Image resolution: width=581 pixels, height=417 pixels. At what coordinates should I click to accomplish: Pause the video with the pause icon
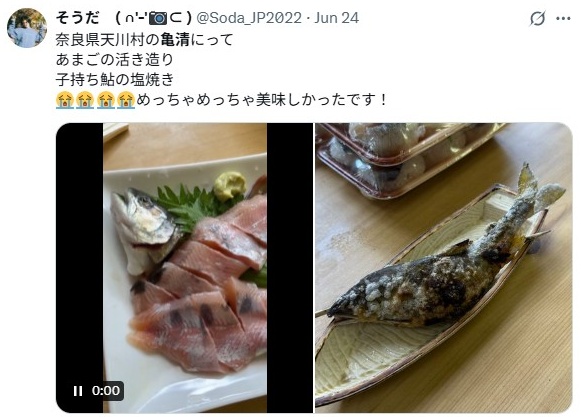[78, 391]
